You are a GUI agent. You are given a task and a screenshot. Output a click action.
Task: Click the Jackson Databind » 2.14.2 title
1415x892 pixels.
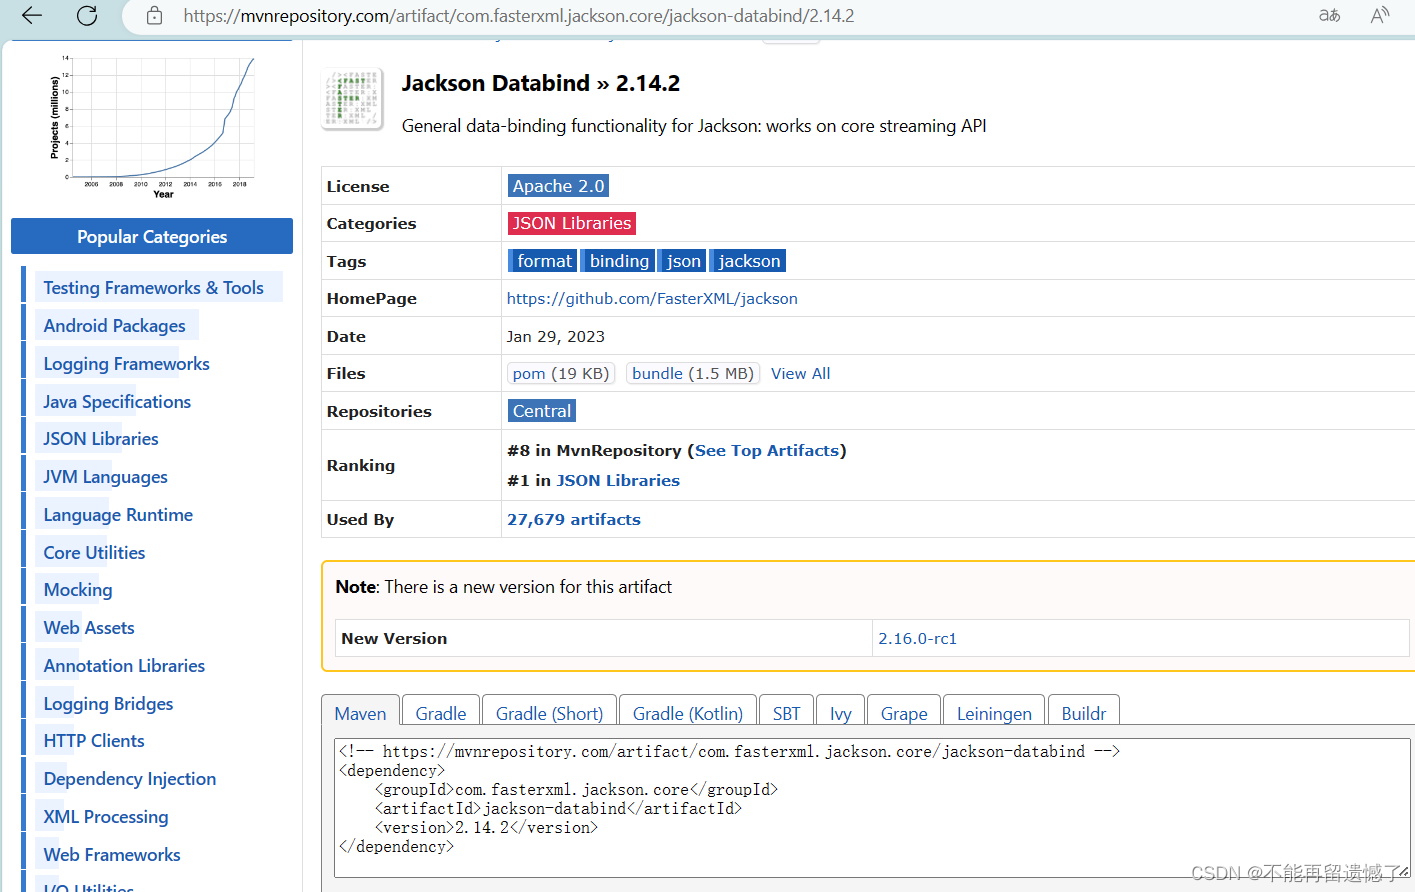click(x=541, y=83)
